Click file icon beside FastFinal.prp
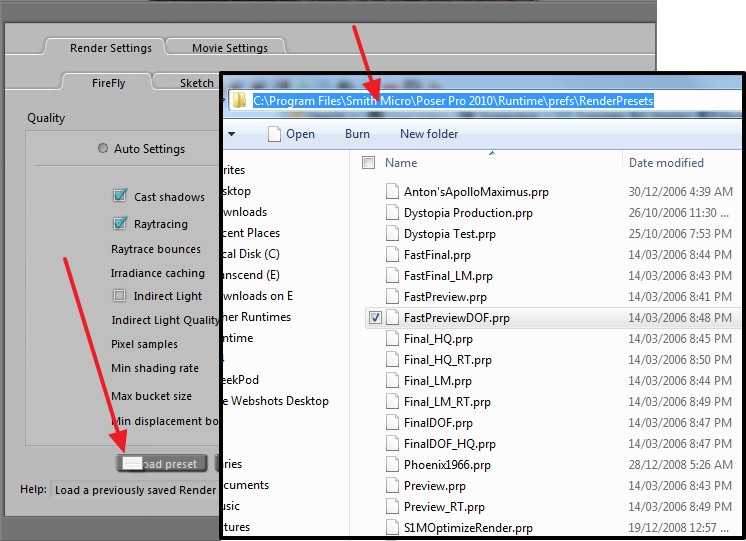746x541 pixels. point(392,254)
